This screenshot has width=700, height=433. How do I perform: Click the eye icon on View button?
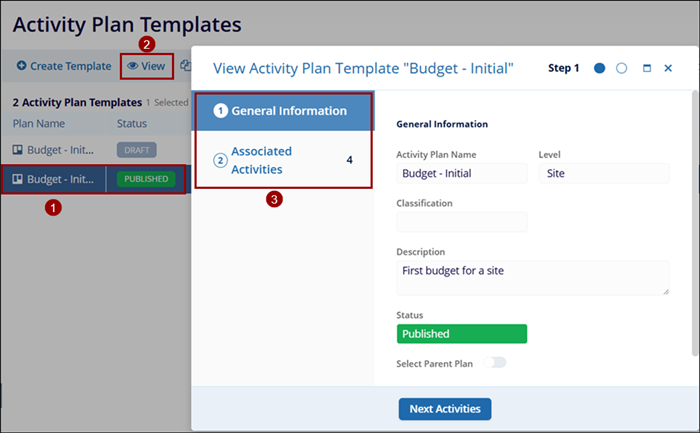click(x=132, y=67)
